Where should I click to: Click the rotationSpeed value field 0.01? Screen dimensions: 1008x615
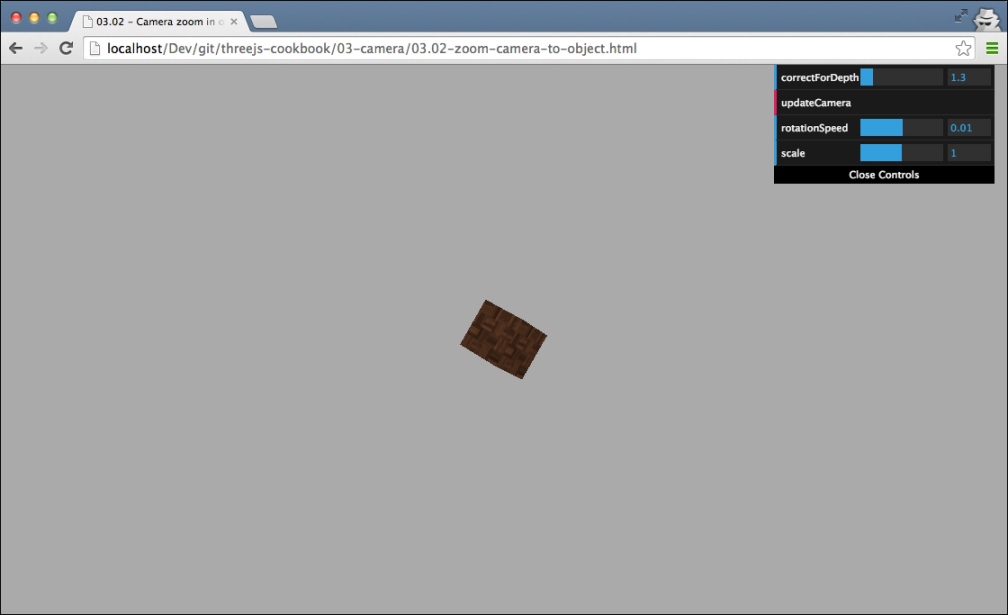(969, 128)
